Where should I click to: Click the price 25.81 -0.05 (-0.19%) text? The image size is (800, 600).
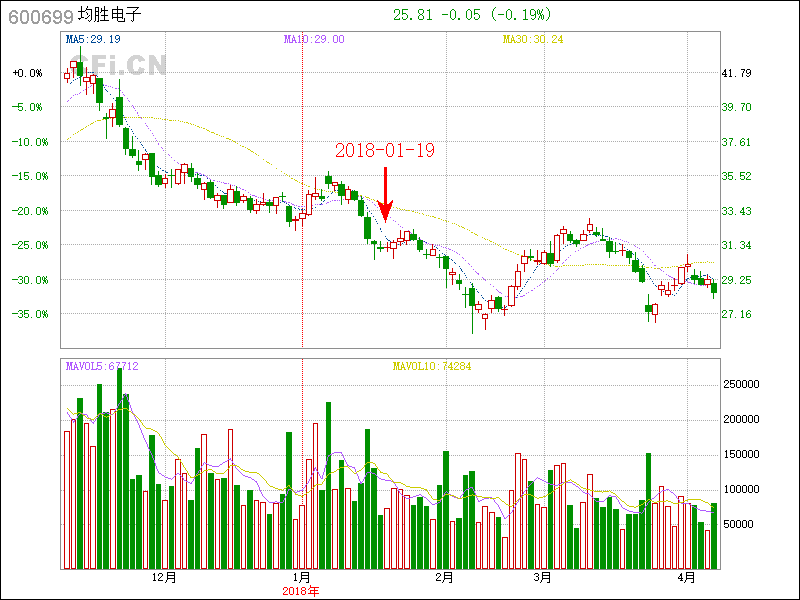pyautogui.click(x=471, y=15)
